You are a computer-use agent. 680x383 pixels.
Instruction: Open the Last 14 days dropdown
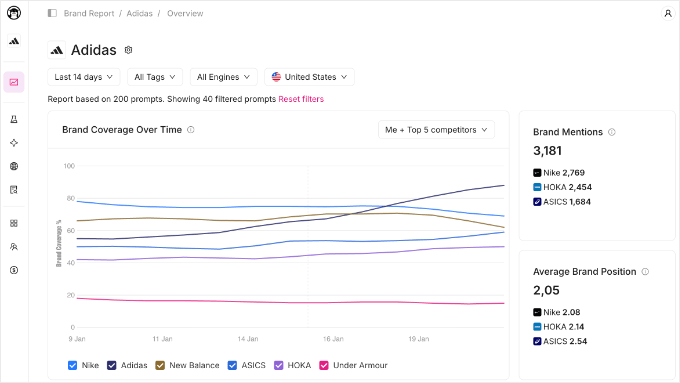(84, 77)
